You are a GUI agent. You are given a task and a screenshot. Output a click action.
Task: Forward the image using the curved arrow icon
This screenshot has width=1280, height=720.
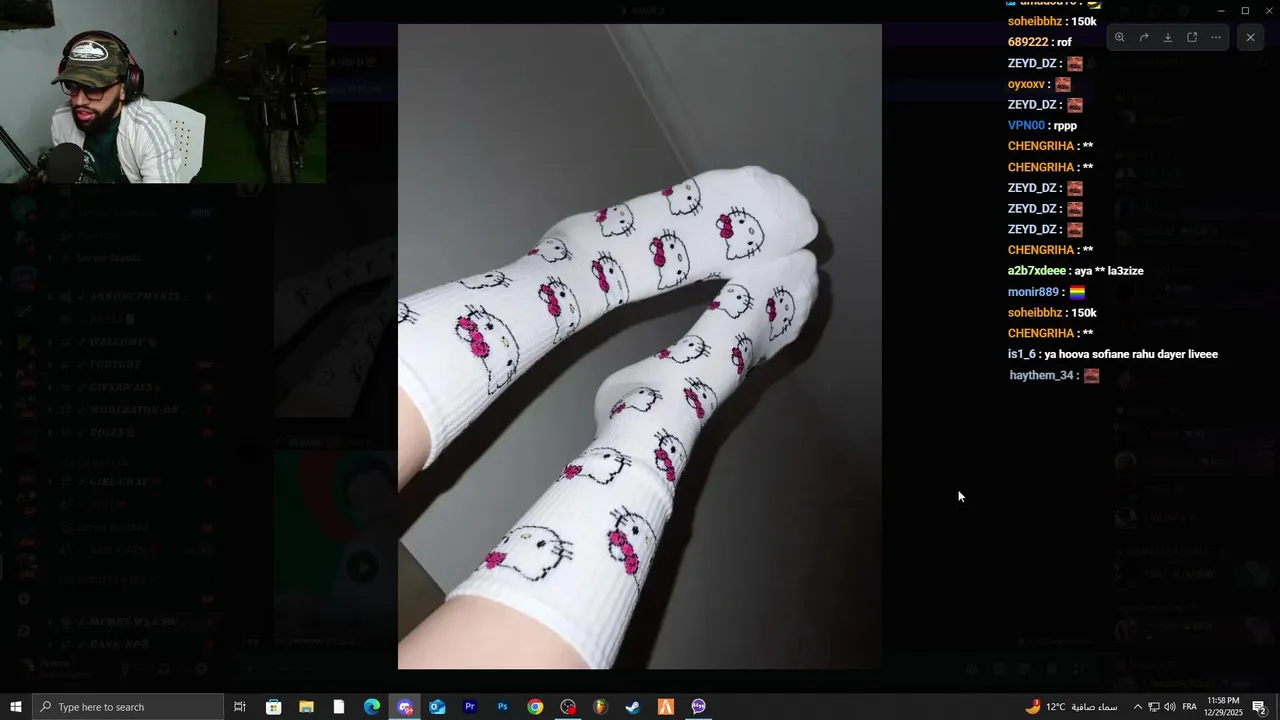pyautogui.click(x=1144, y=37)
